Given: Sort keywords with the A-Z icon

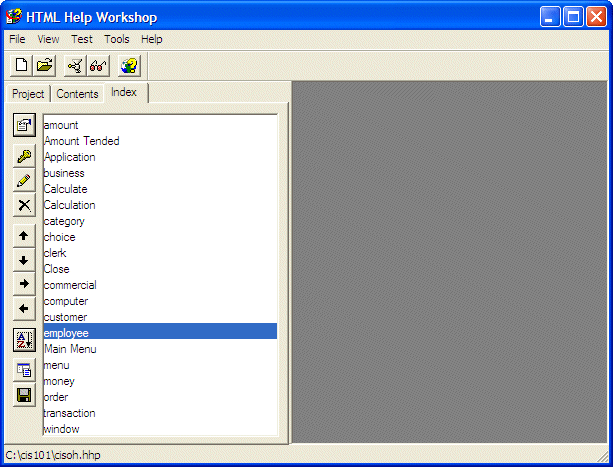Looking at the screenshot, I should (24, 340).
